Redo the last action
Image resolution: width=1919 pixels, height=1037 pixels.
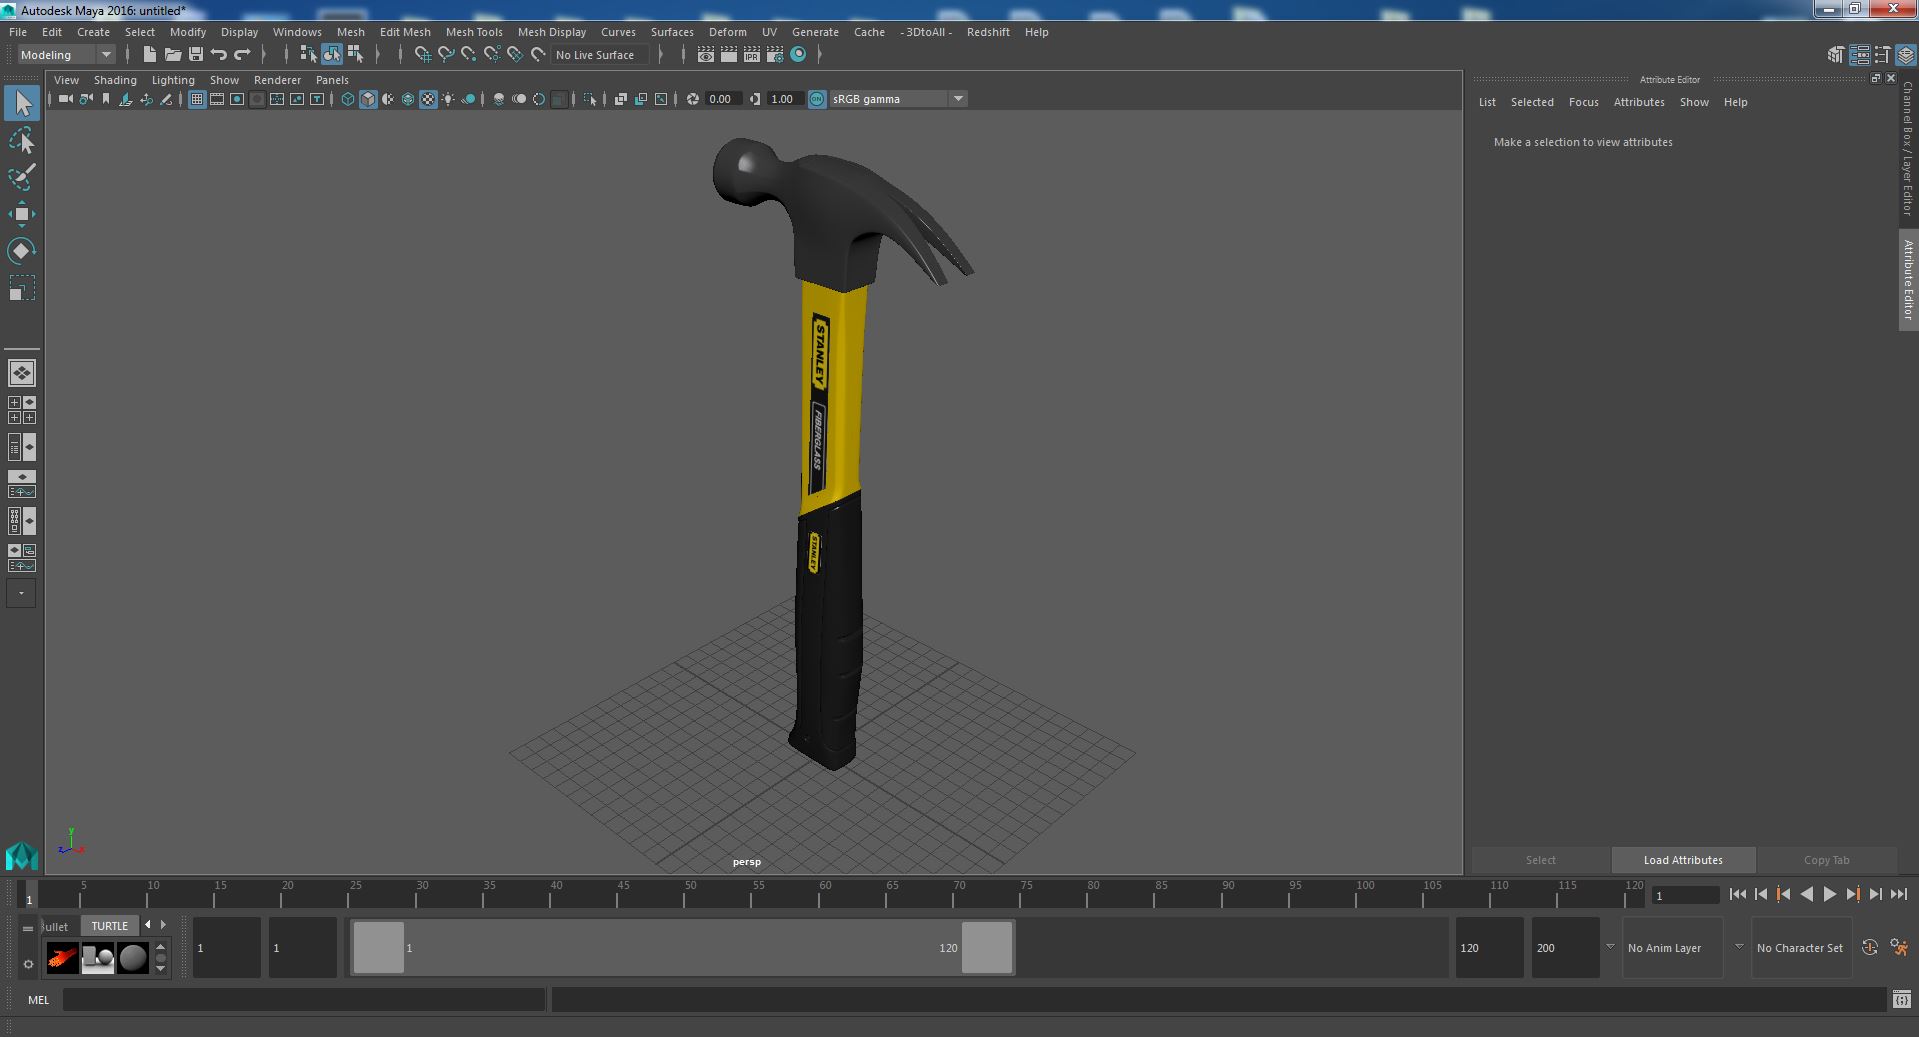(242, 55)
